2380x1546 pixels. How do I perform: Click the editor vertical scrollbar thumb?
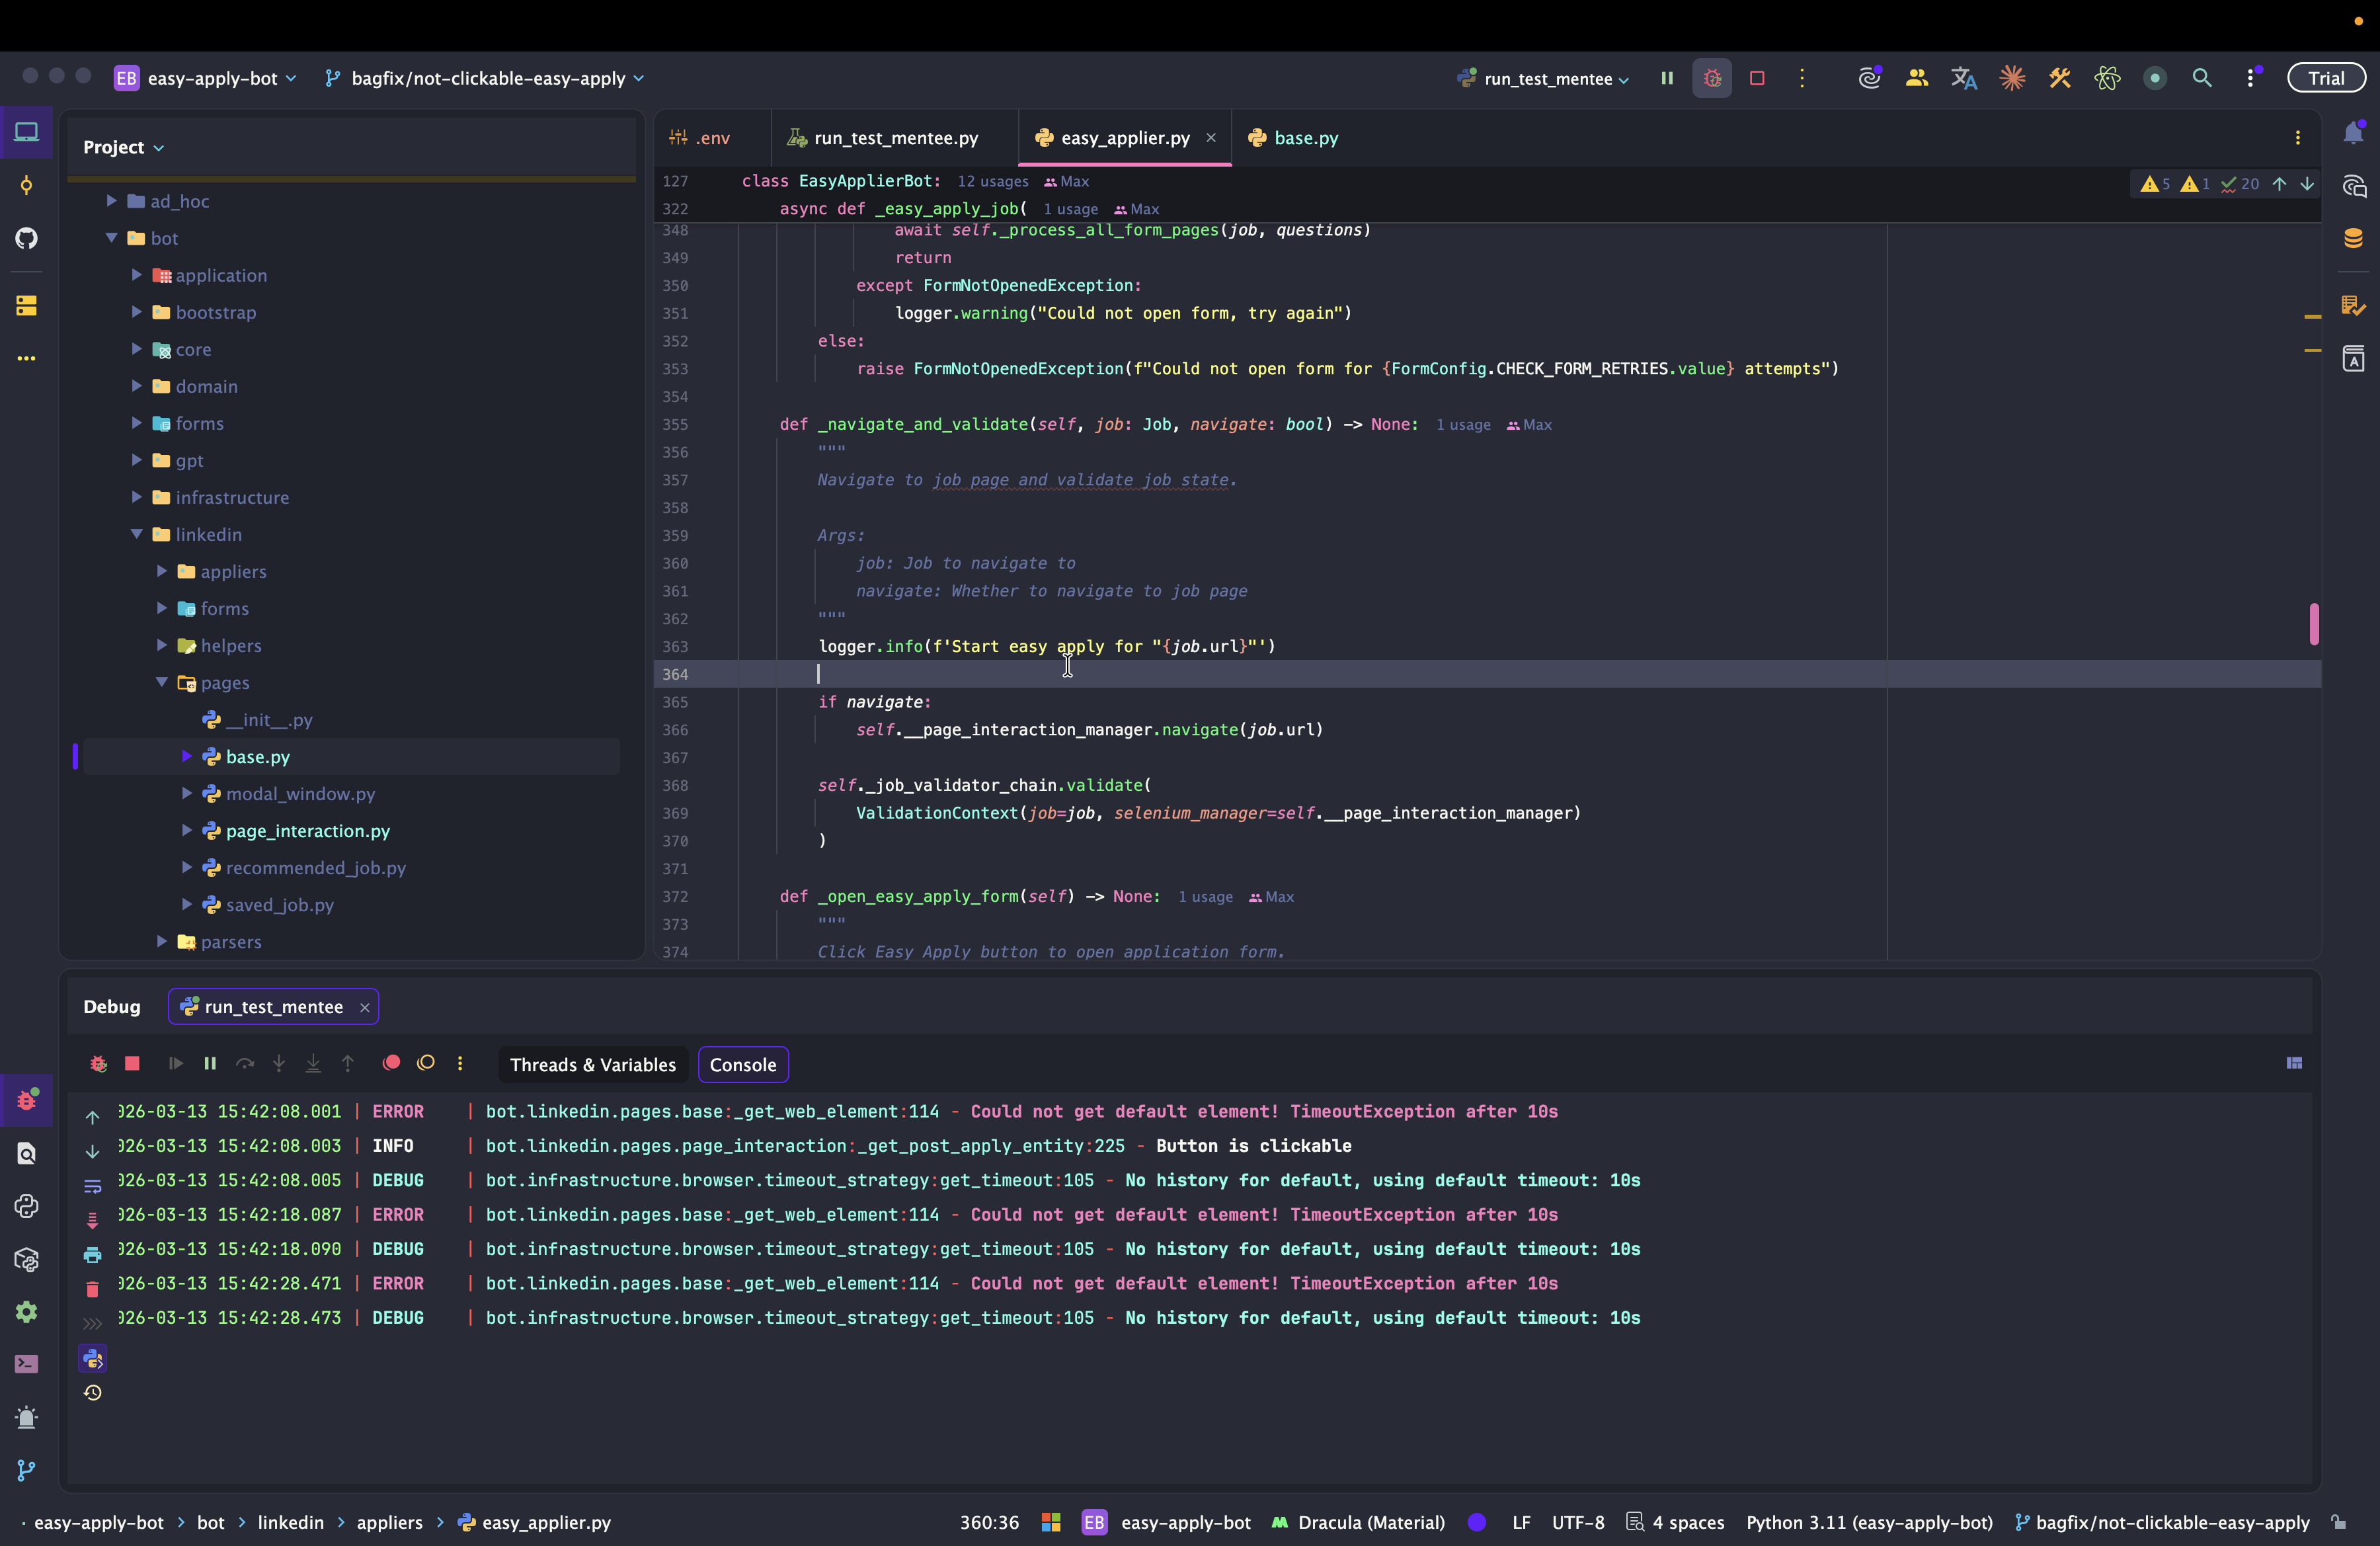point(2313,624)
